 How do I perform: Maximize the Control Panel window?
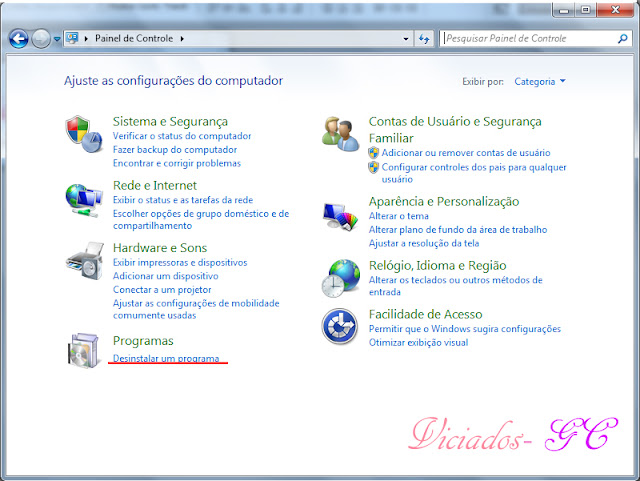585,10
